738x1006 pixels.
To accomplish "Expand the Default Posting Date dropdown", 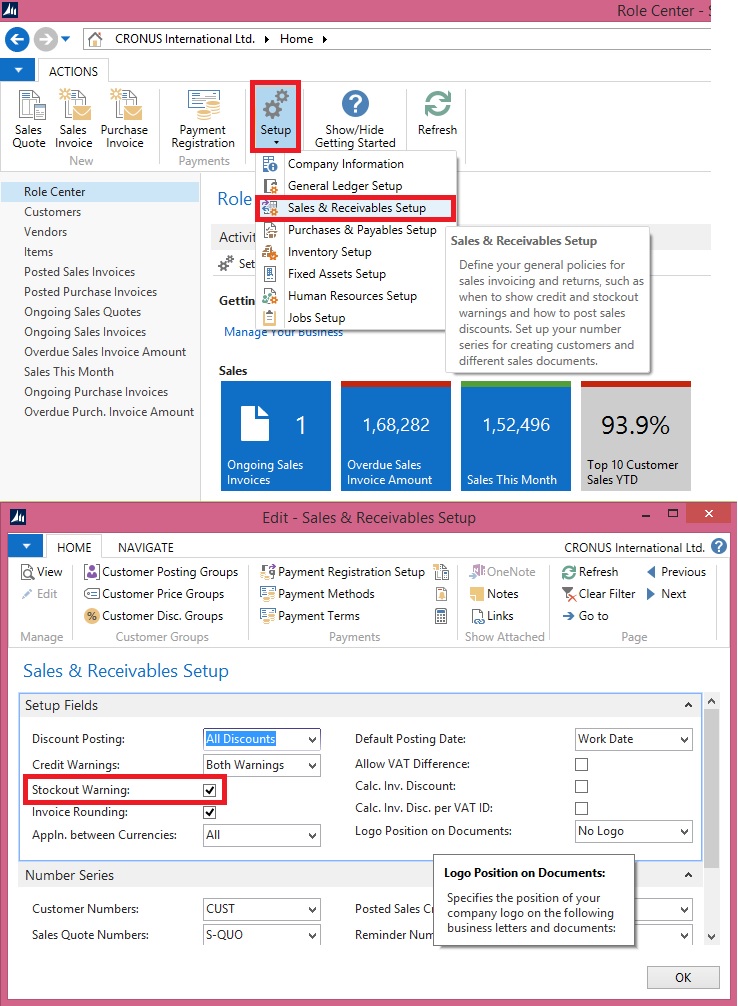I will [684, 740].
